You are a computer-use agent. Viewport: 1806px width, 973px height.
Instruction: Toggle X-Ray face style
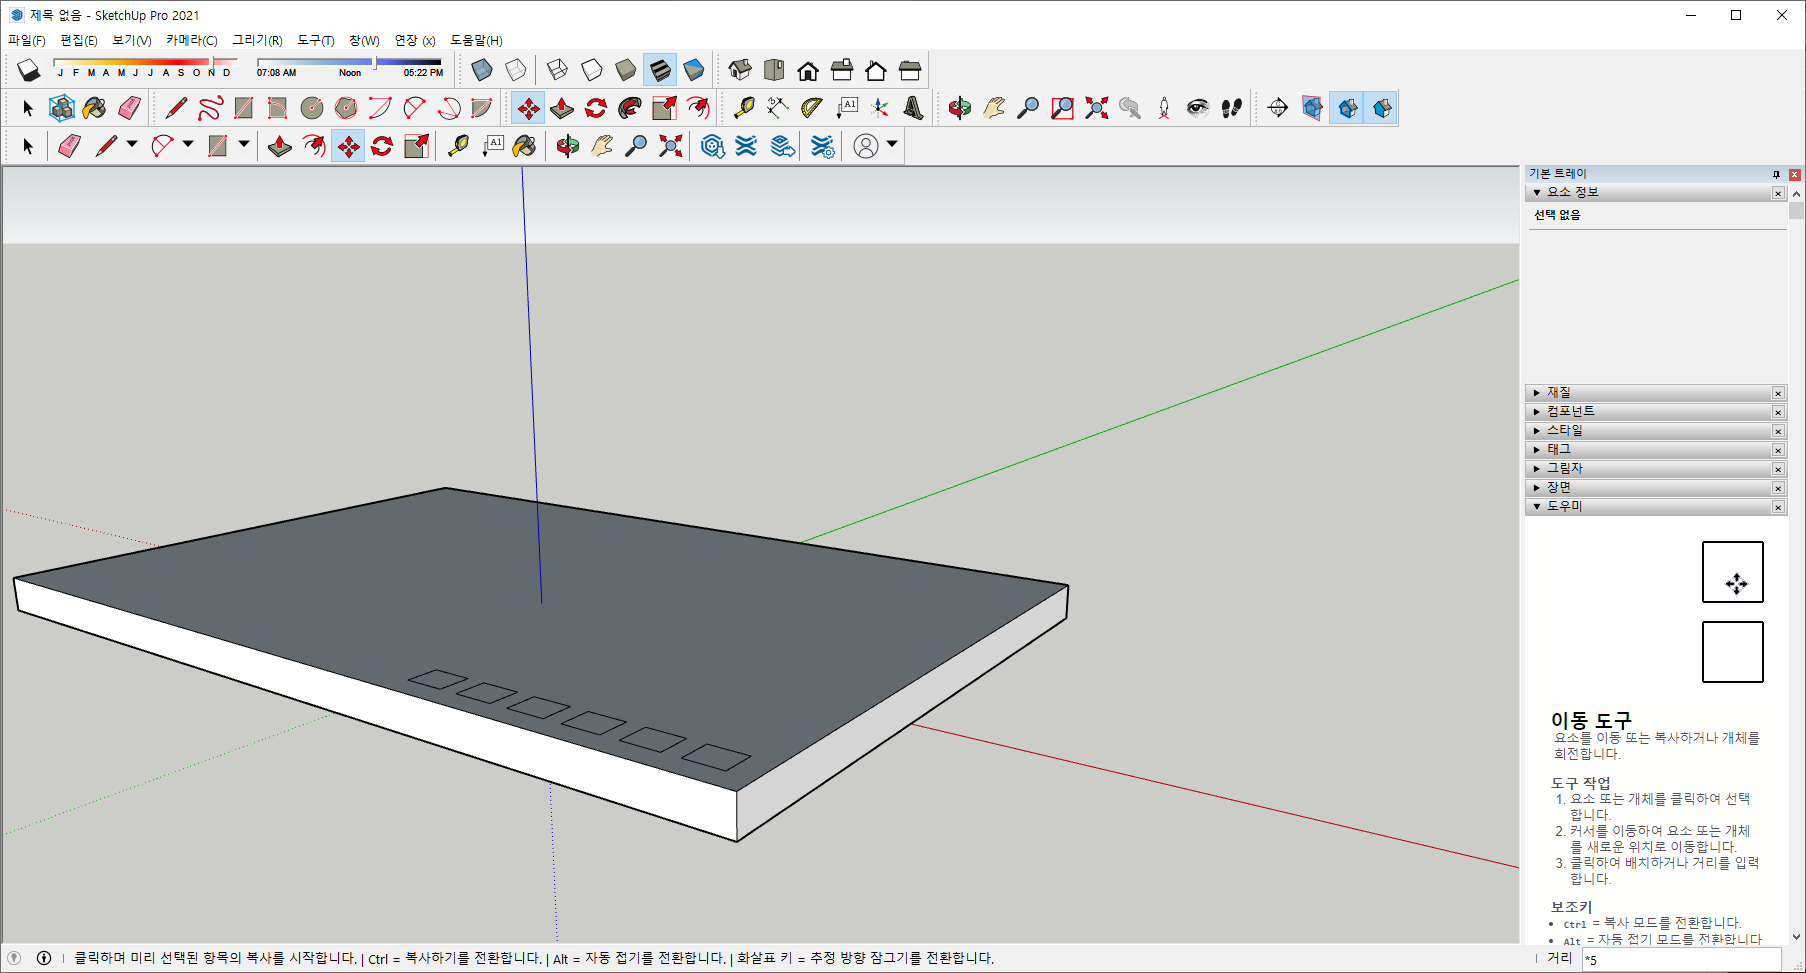(482, 70)
